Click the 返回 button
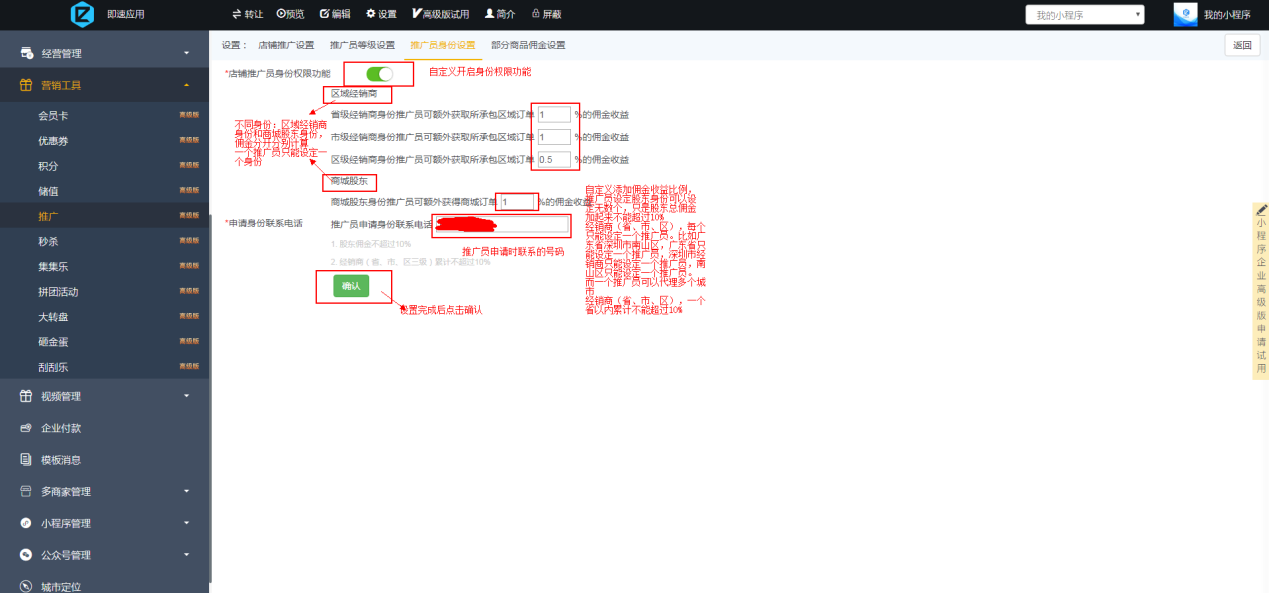Image resolution: width=1269 pixels, height=593 pixels. (1241, 45)
